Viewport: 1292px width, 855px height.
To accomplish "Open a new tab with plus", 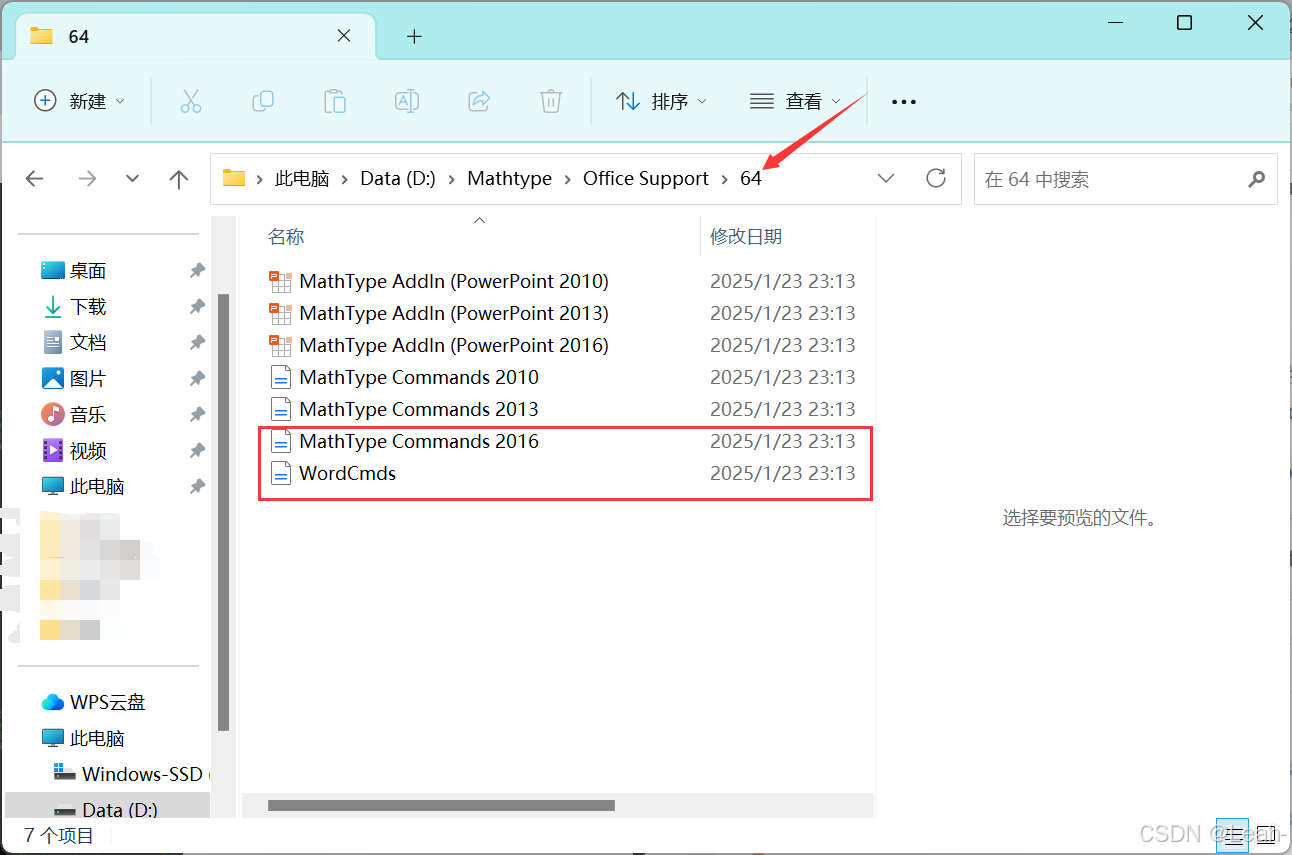I will click(415, 37).
